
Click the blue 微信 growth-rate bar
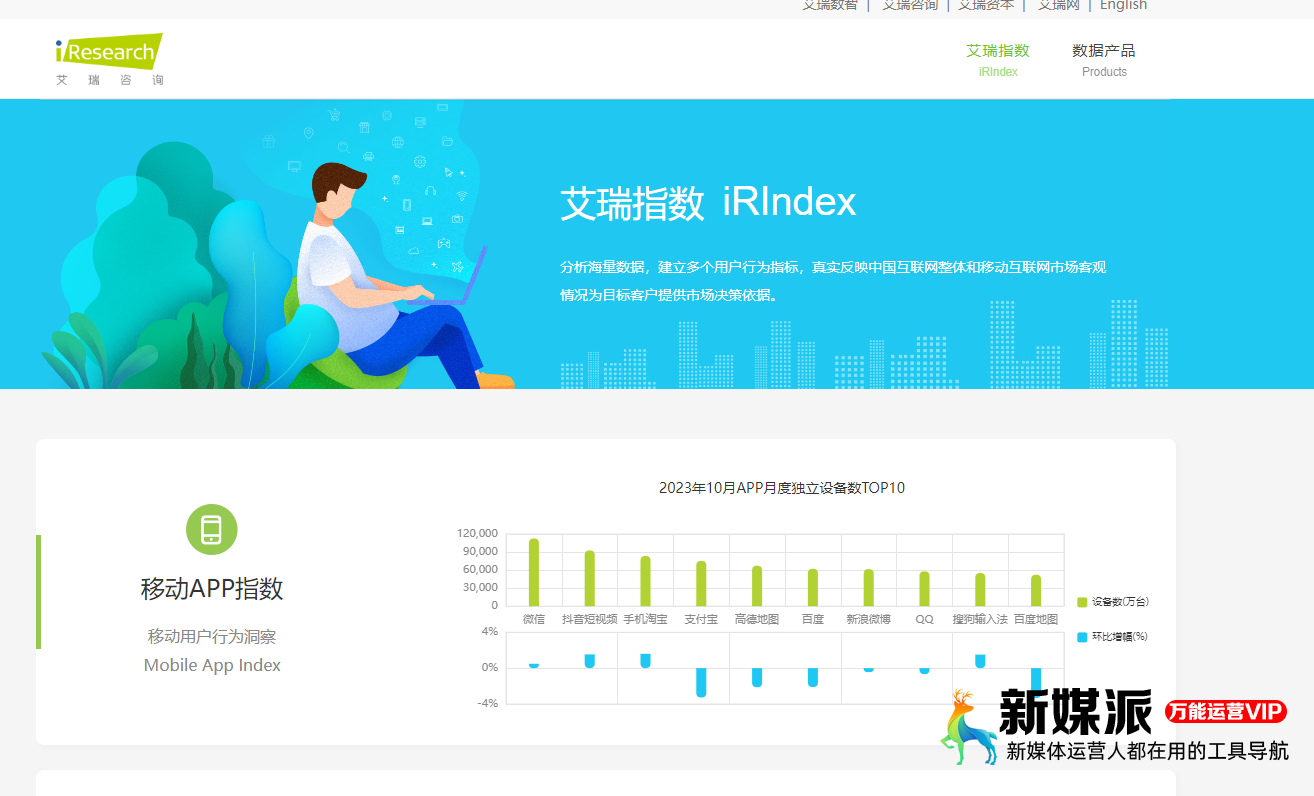(534, 665)
